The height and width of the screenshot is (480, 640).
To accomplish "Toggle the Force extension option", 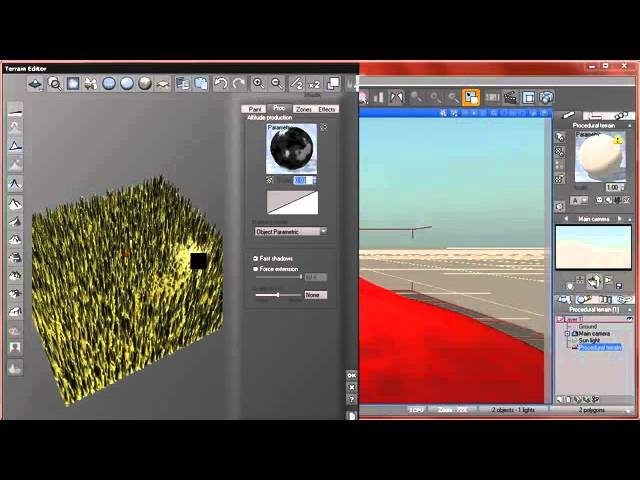I will point(256,269).
